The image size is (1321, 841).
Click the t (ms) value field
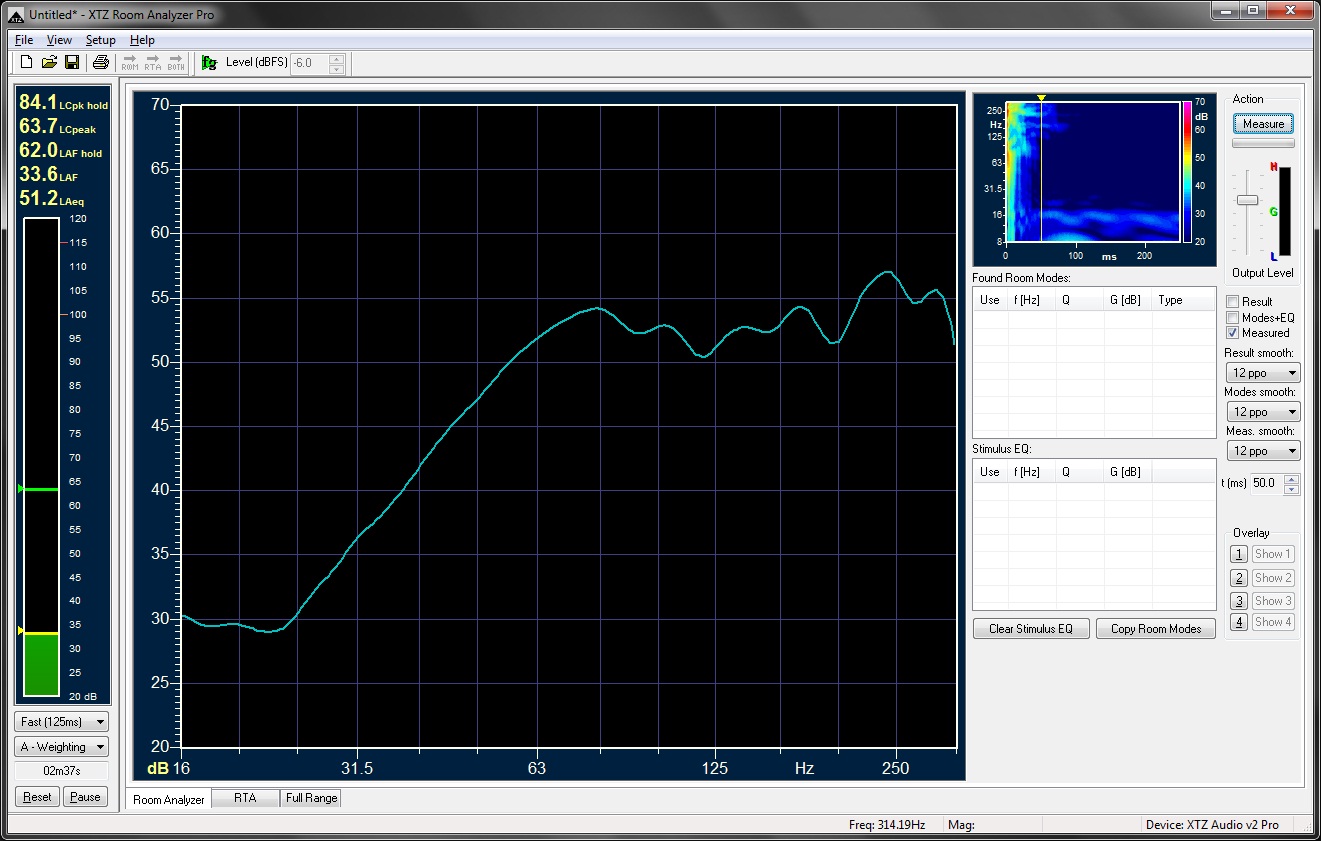[1264, 483]
